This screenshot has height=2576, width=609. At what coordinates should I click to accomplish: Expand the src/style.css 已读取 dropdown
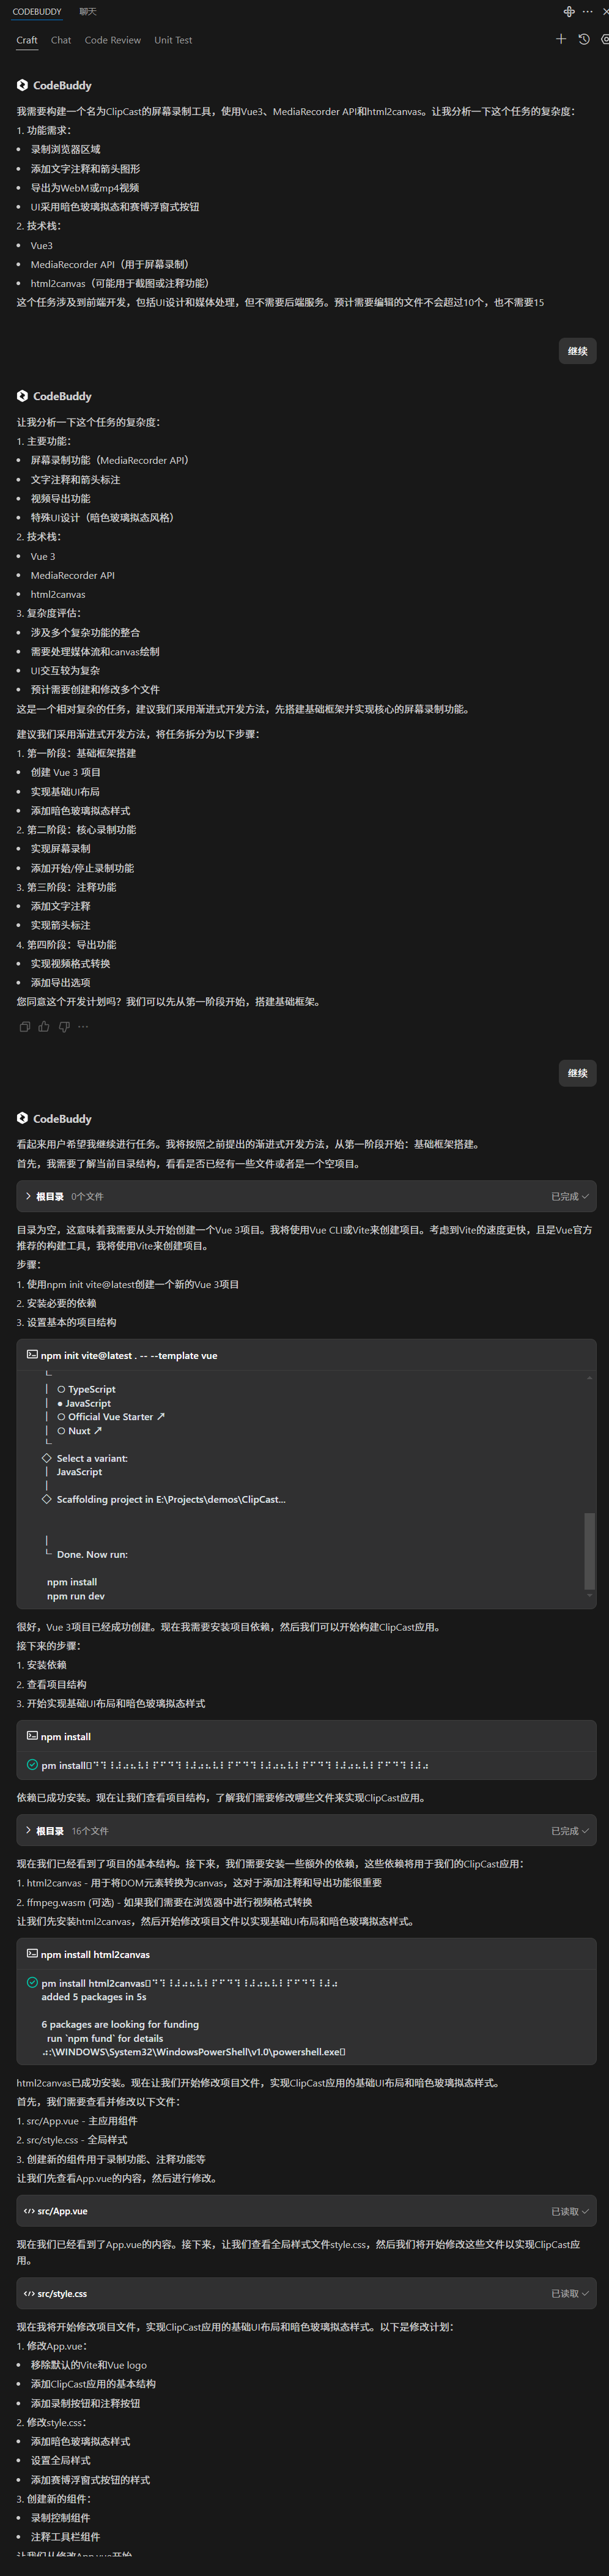pos(306,2293)
